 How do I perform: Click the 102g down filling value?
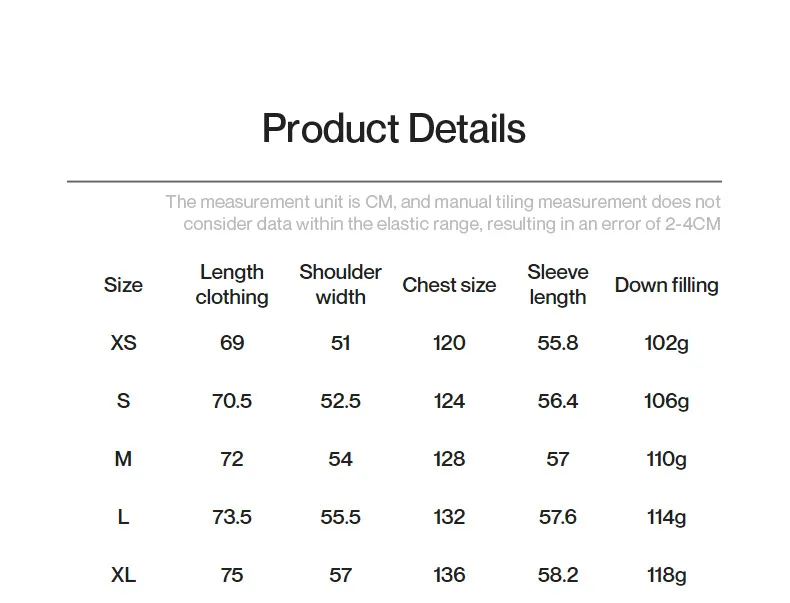pyautogui.click(x=666, y=343)
